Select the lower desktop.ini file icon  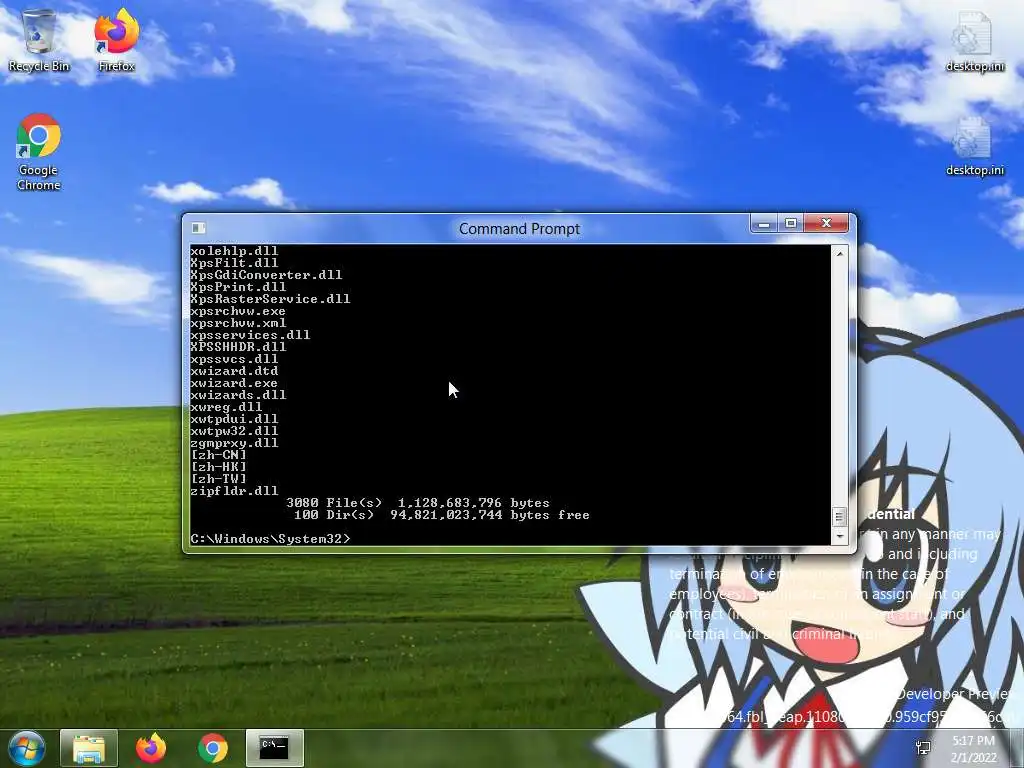pyautogui.click(x=974, y=145)
